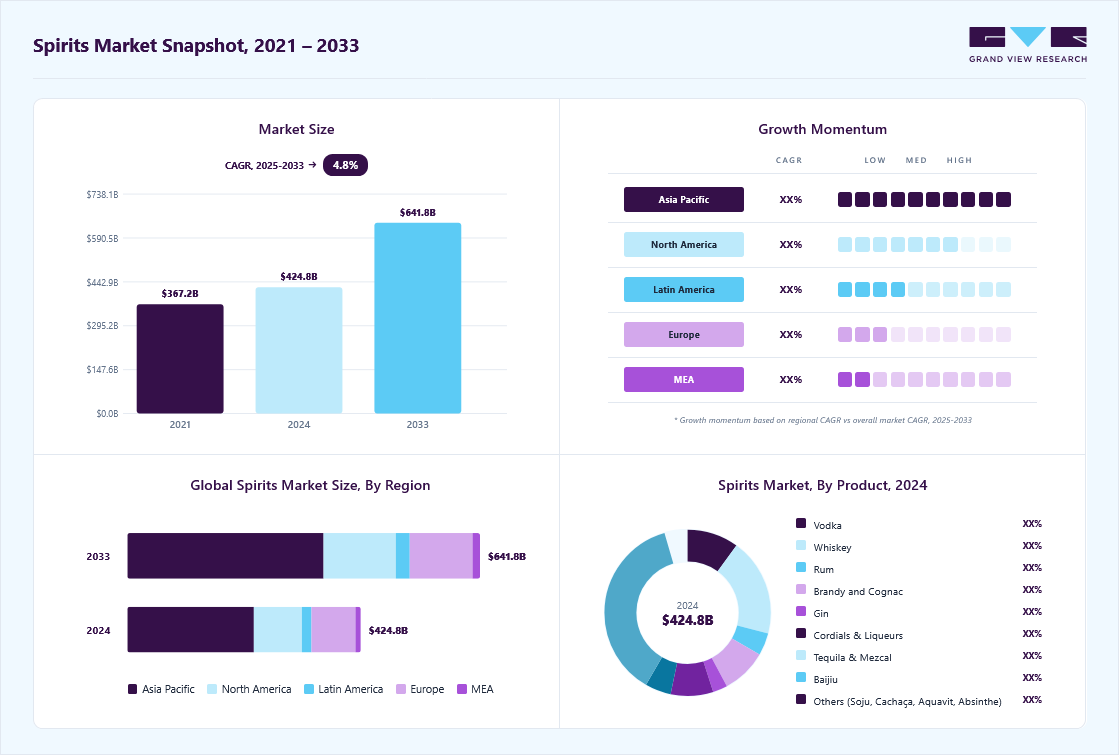Image resolution: width=1120 pixels, height=755 pixels.
Task: Click the $147.6B y-axis label
Action: pos(102,369)
